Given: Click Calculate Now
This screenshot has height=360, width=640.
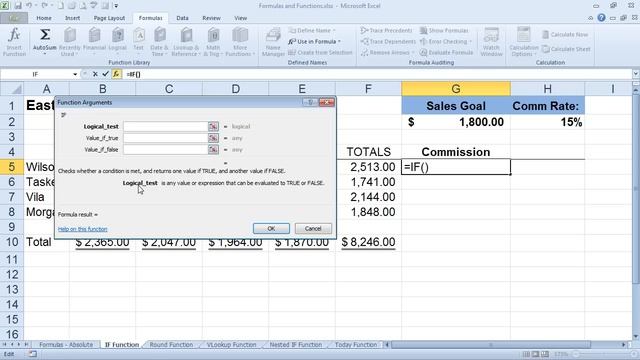Looking at the screenshot, I should [x=565, y=35].
